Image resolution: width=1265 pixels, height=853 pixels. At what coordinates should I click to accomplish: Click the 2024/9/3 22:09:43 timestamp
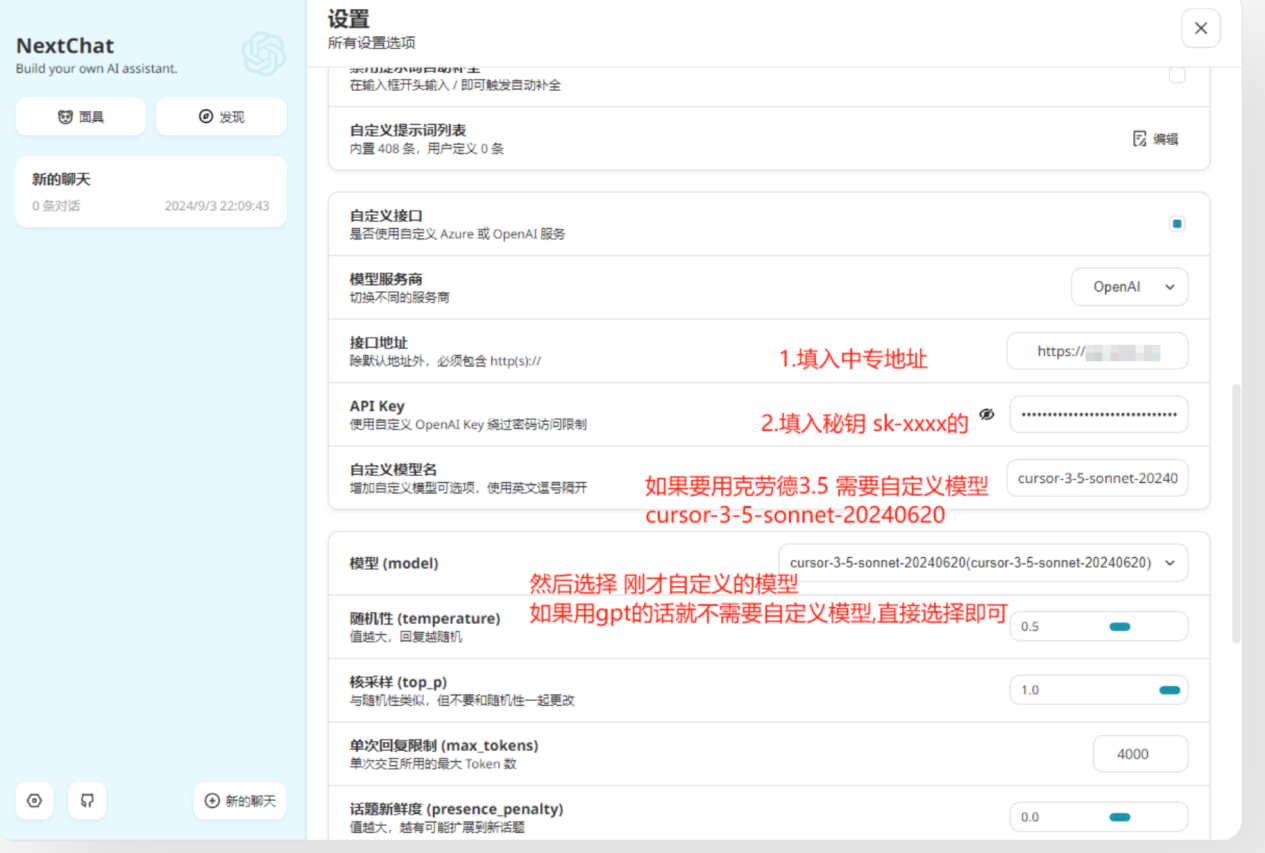217,206
